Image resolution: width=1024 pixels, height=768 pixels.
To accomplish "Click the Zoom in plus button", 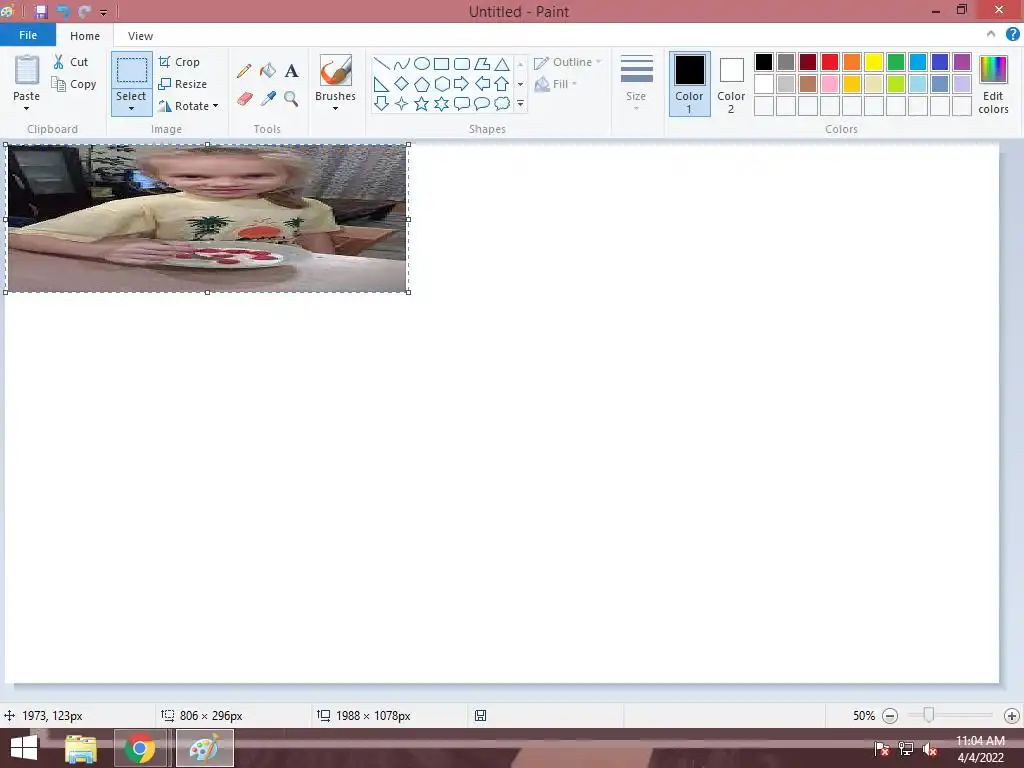I will [x=1012, y=716].
